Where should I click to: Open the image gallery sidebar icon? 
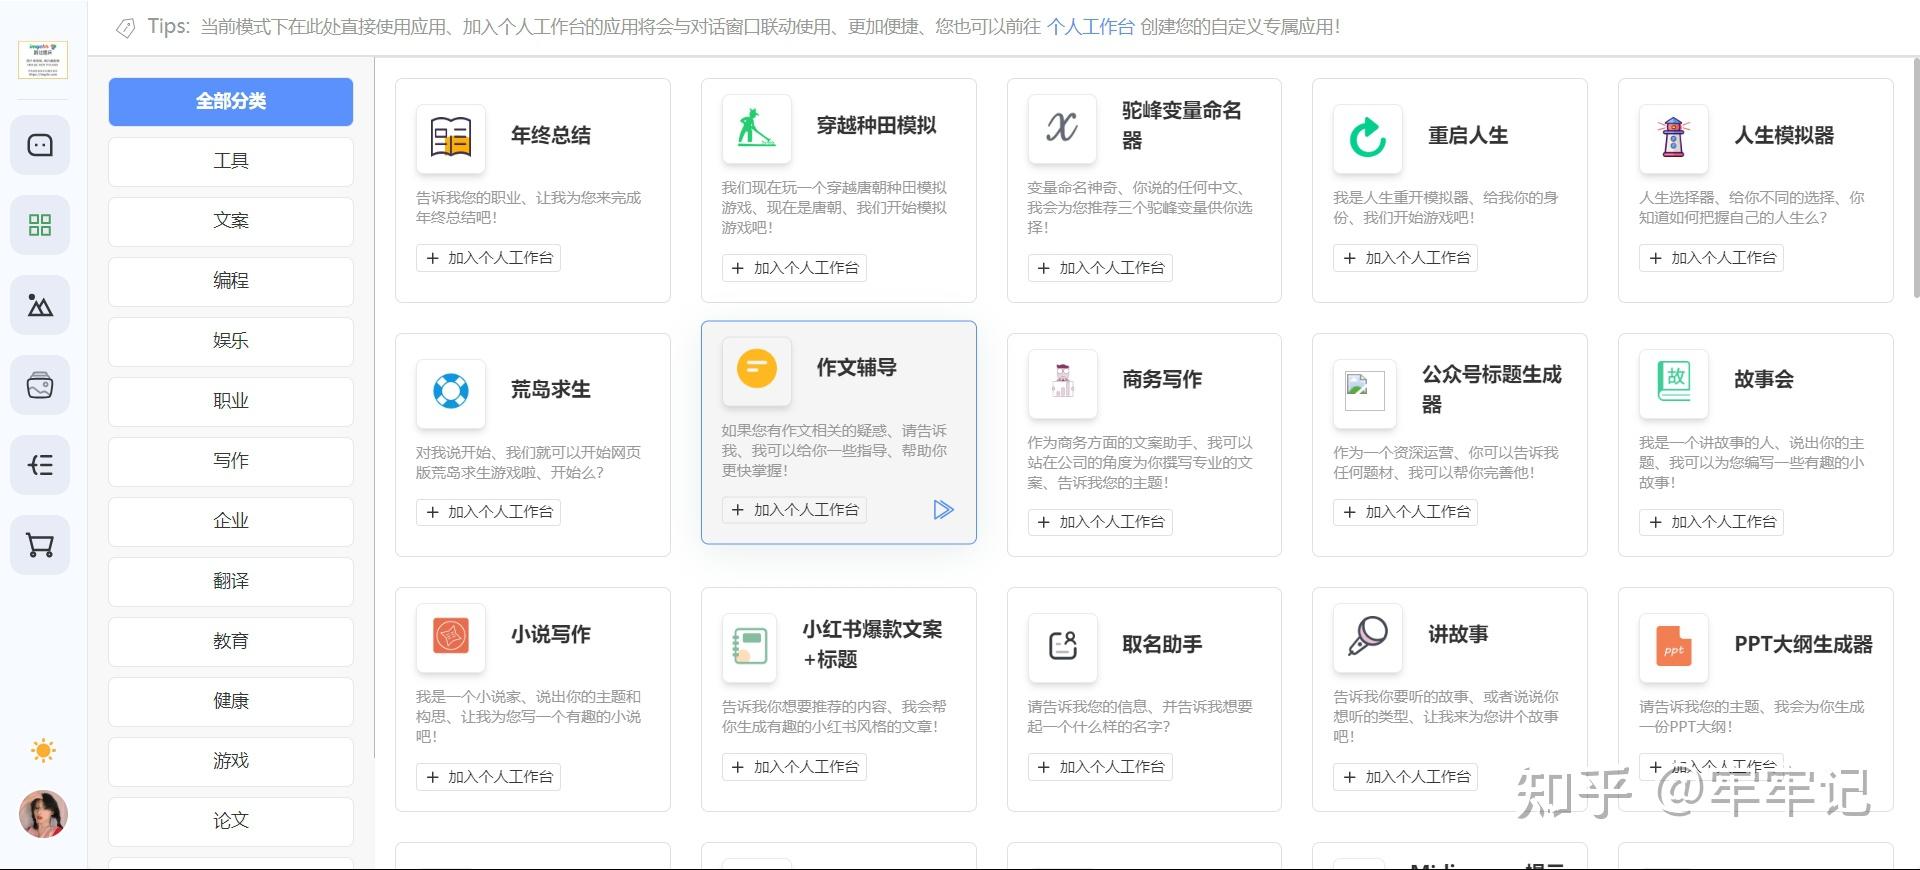point(40,306)
